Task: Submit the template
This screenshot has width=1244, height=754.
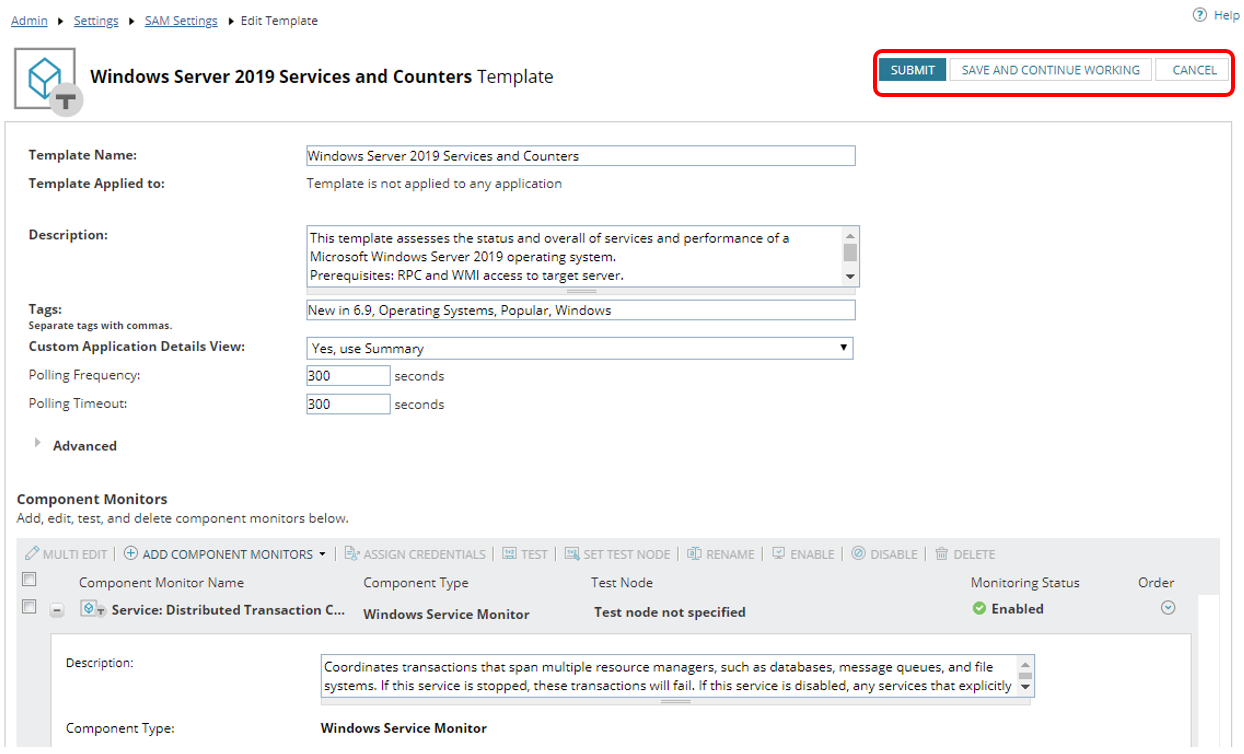Action: coord(912,70)
